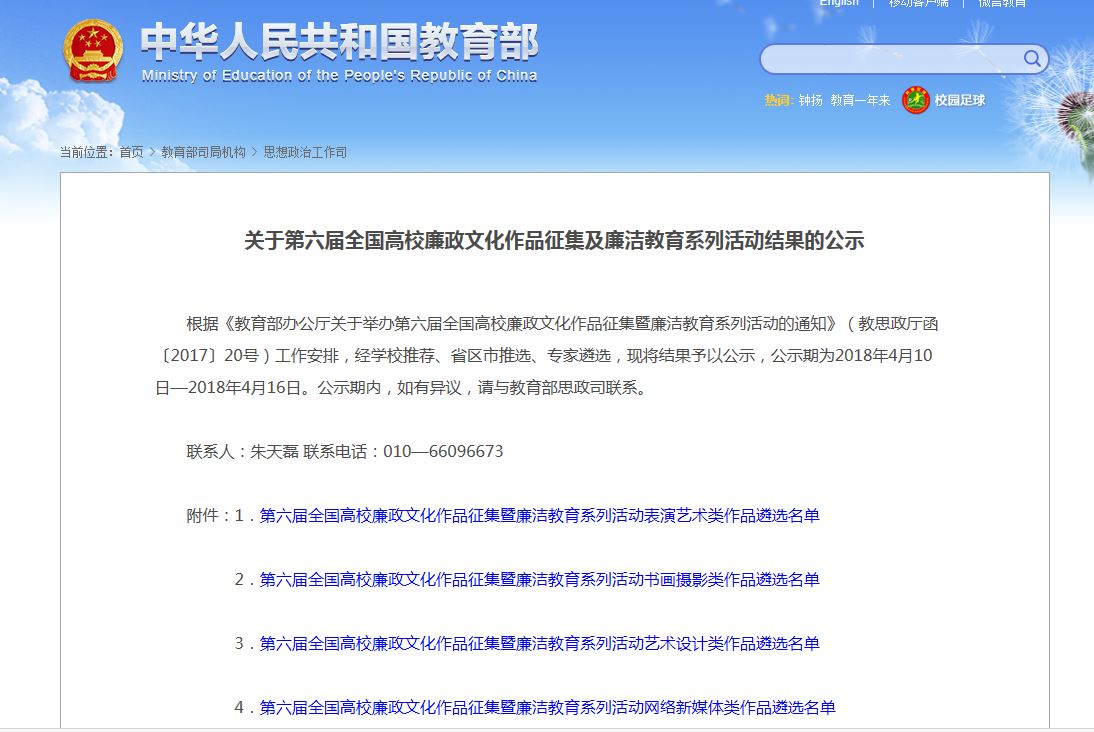Go to 首页 in the breadcrumb

[x=131, y=153]
